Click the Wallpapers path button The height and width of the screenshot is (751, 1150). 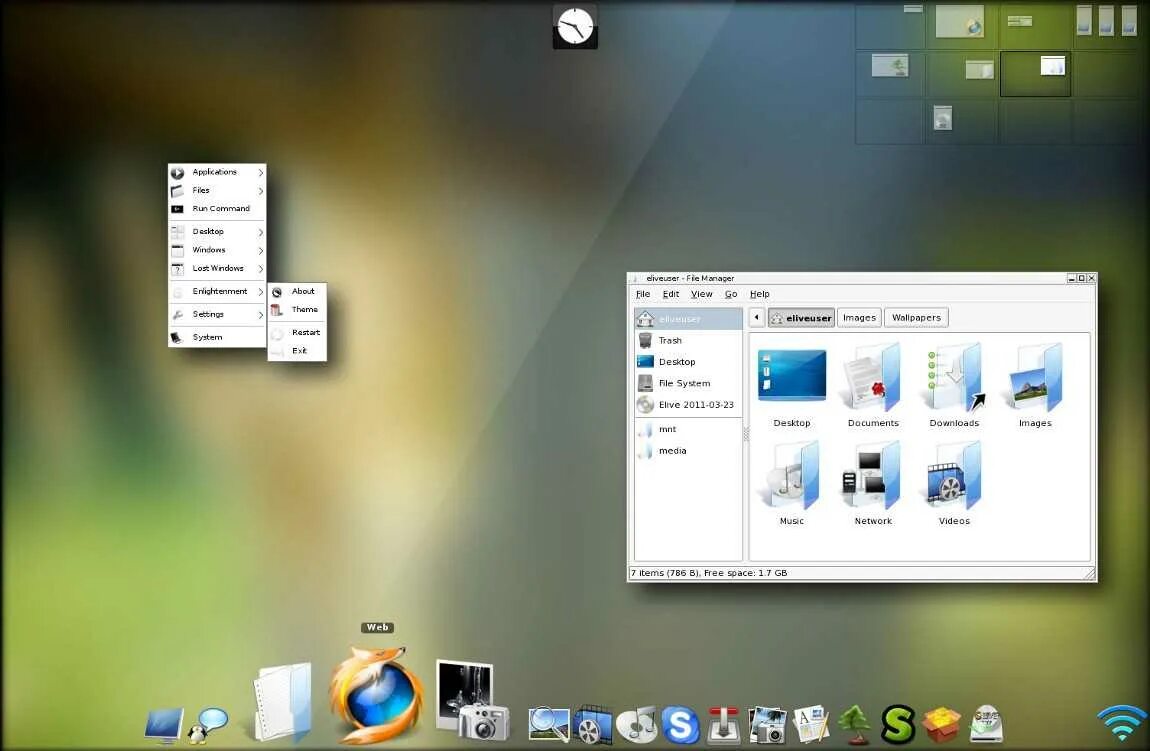click(x=916, y=318)
